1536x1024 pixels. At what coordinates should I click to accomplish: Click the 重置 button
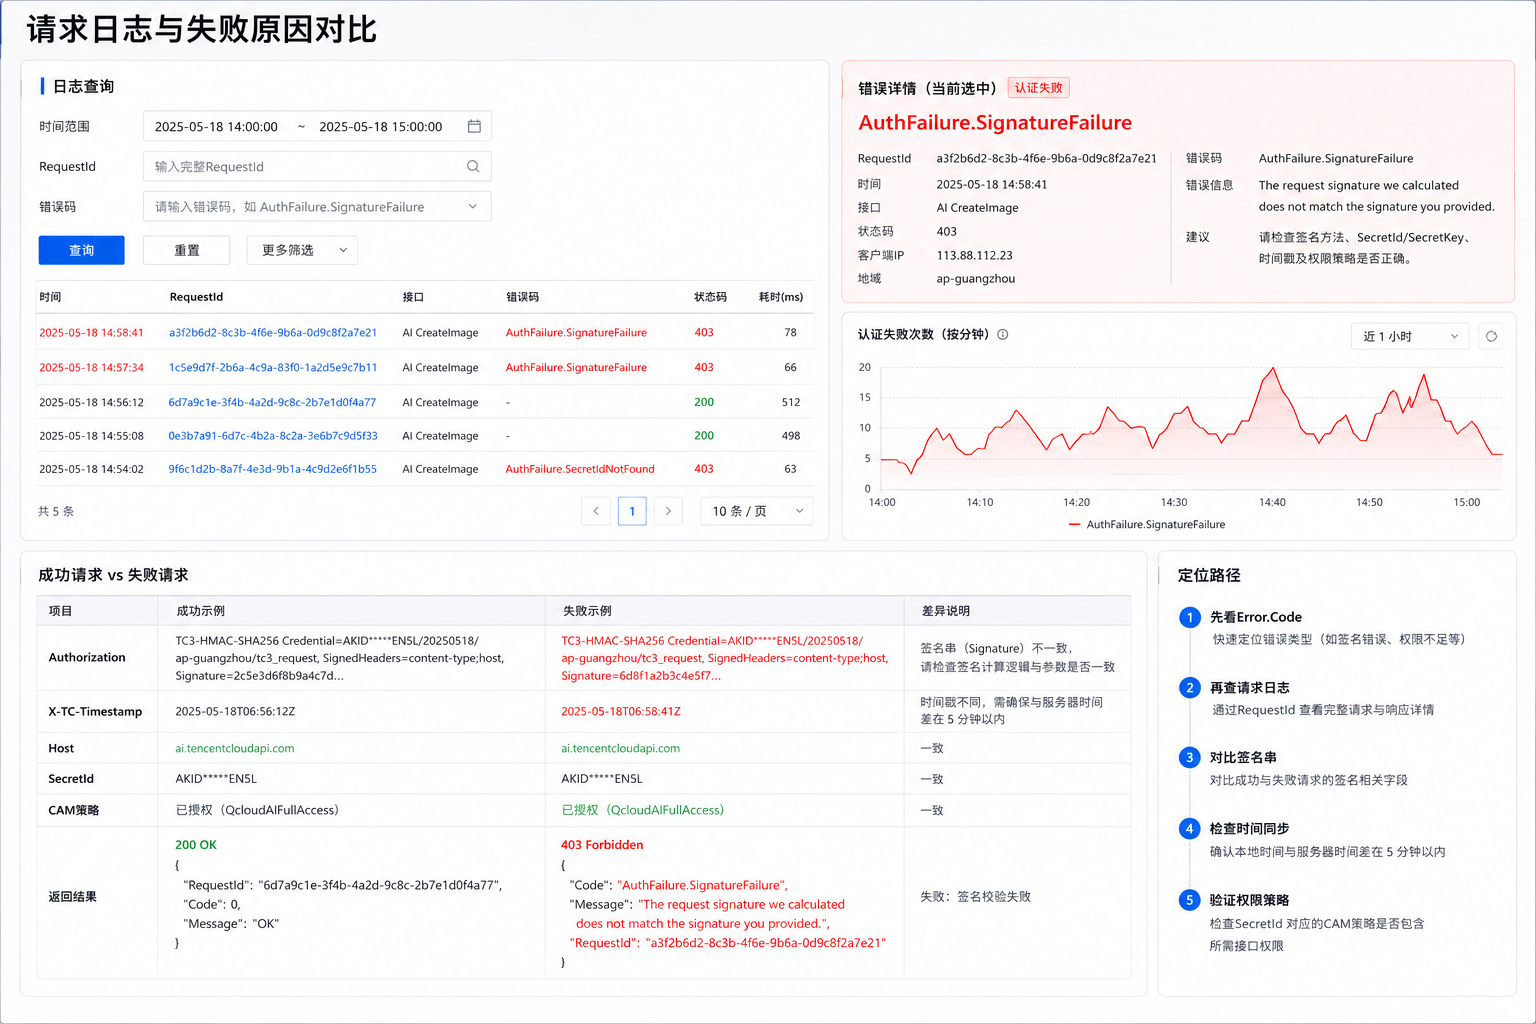[187, 250]
